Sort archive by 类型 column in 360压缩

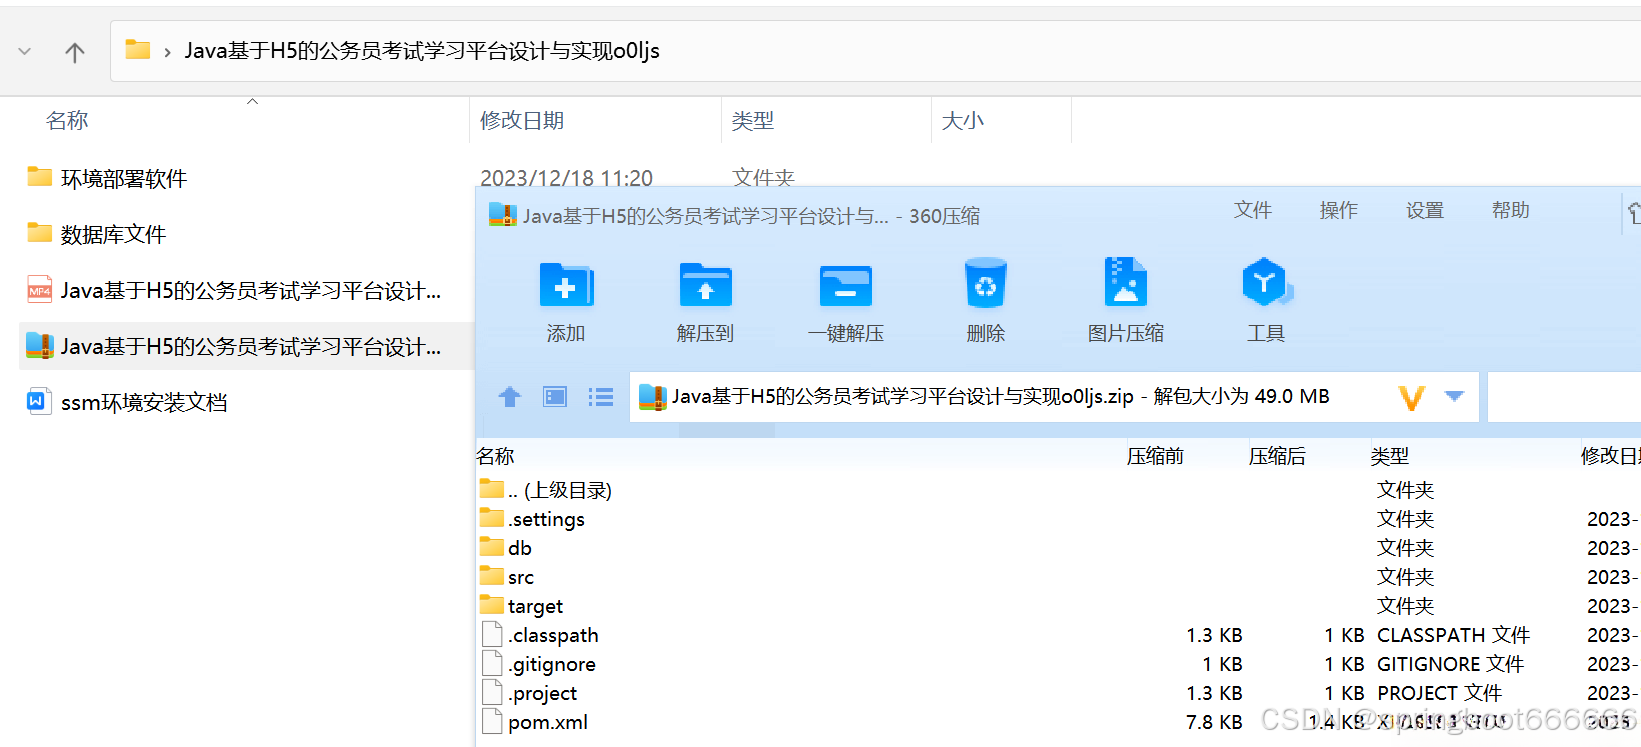[x=1390, y=456]
